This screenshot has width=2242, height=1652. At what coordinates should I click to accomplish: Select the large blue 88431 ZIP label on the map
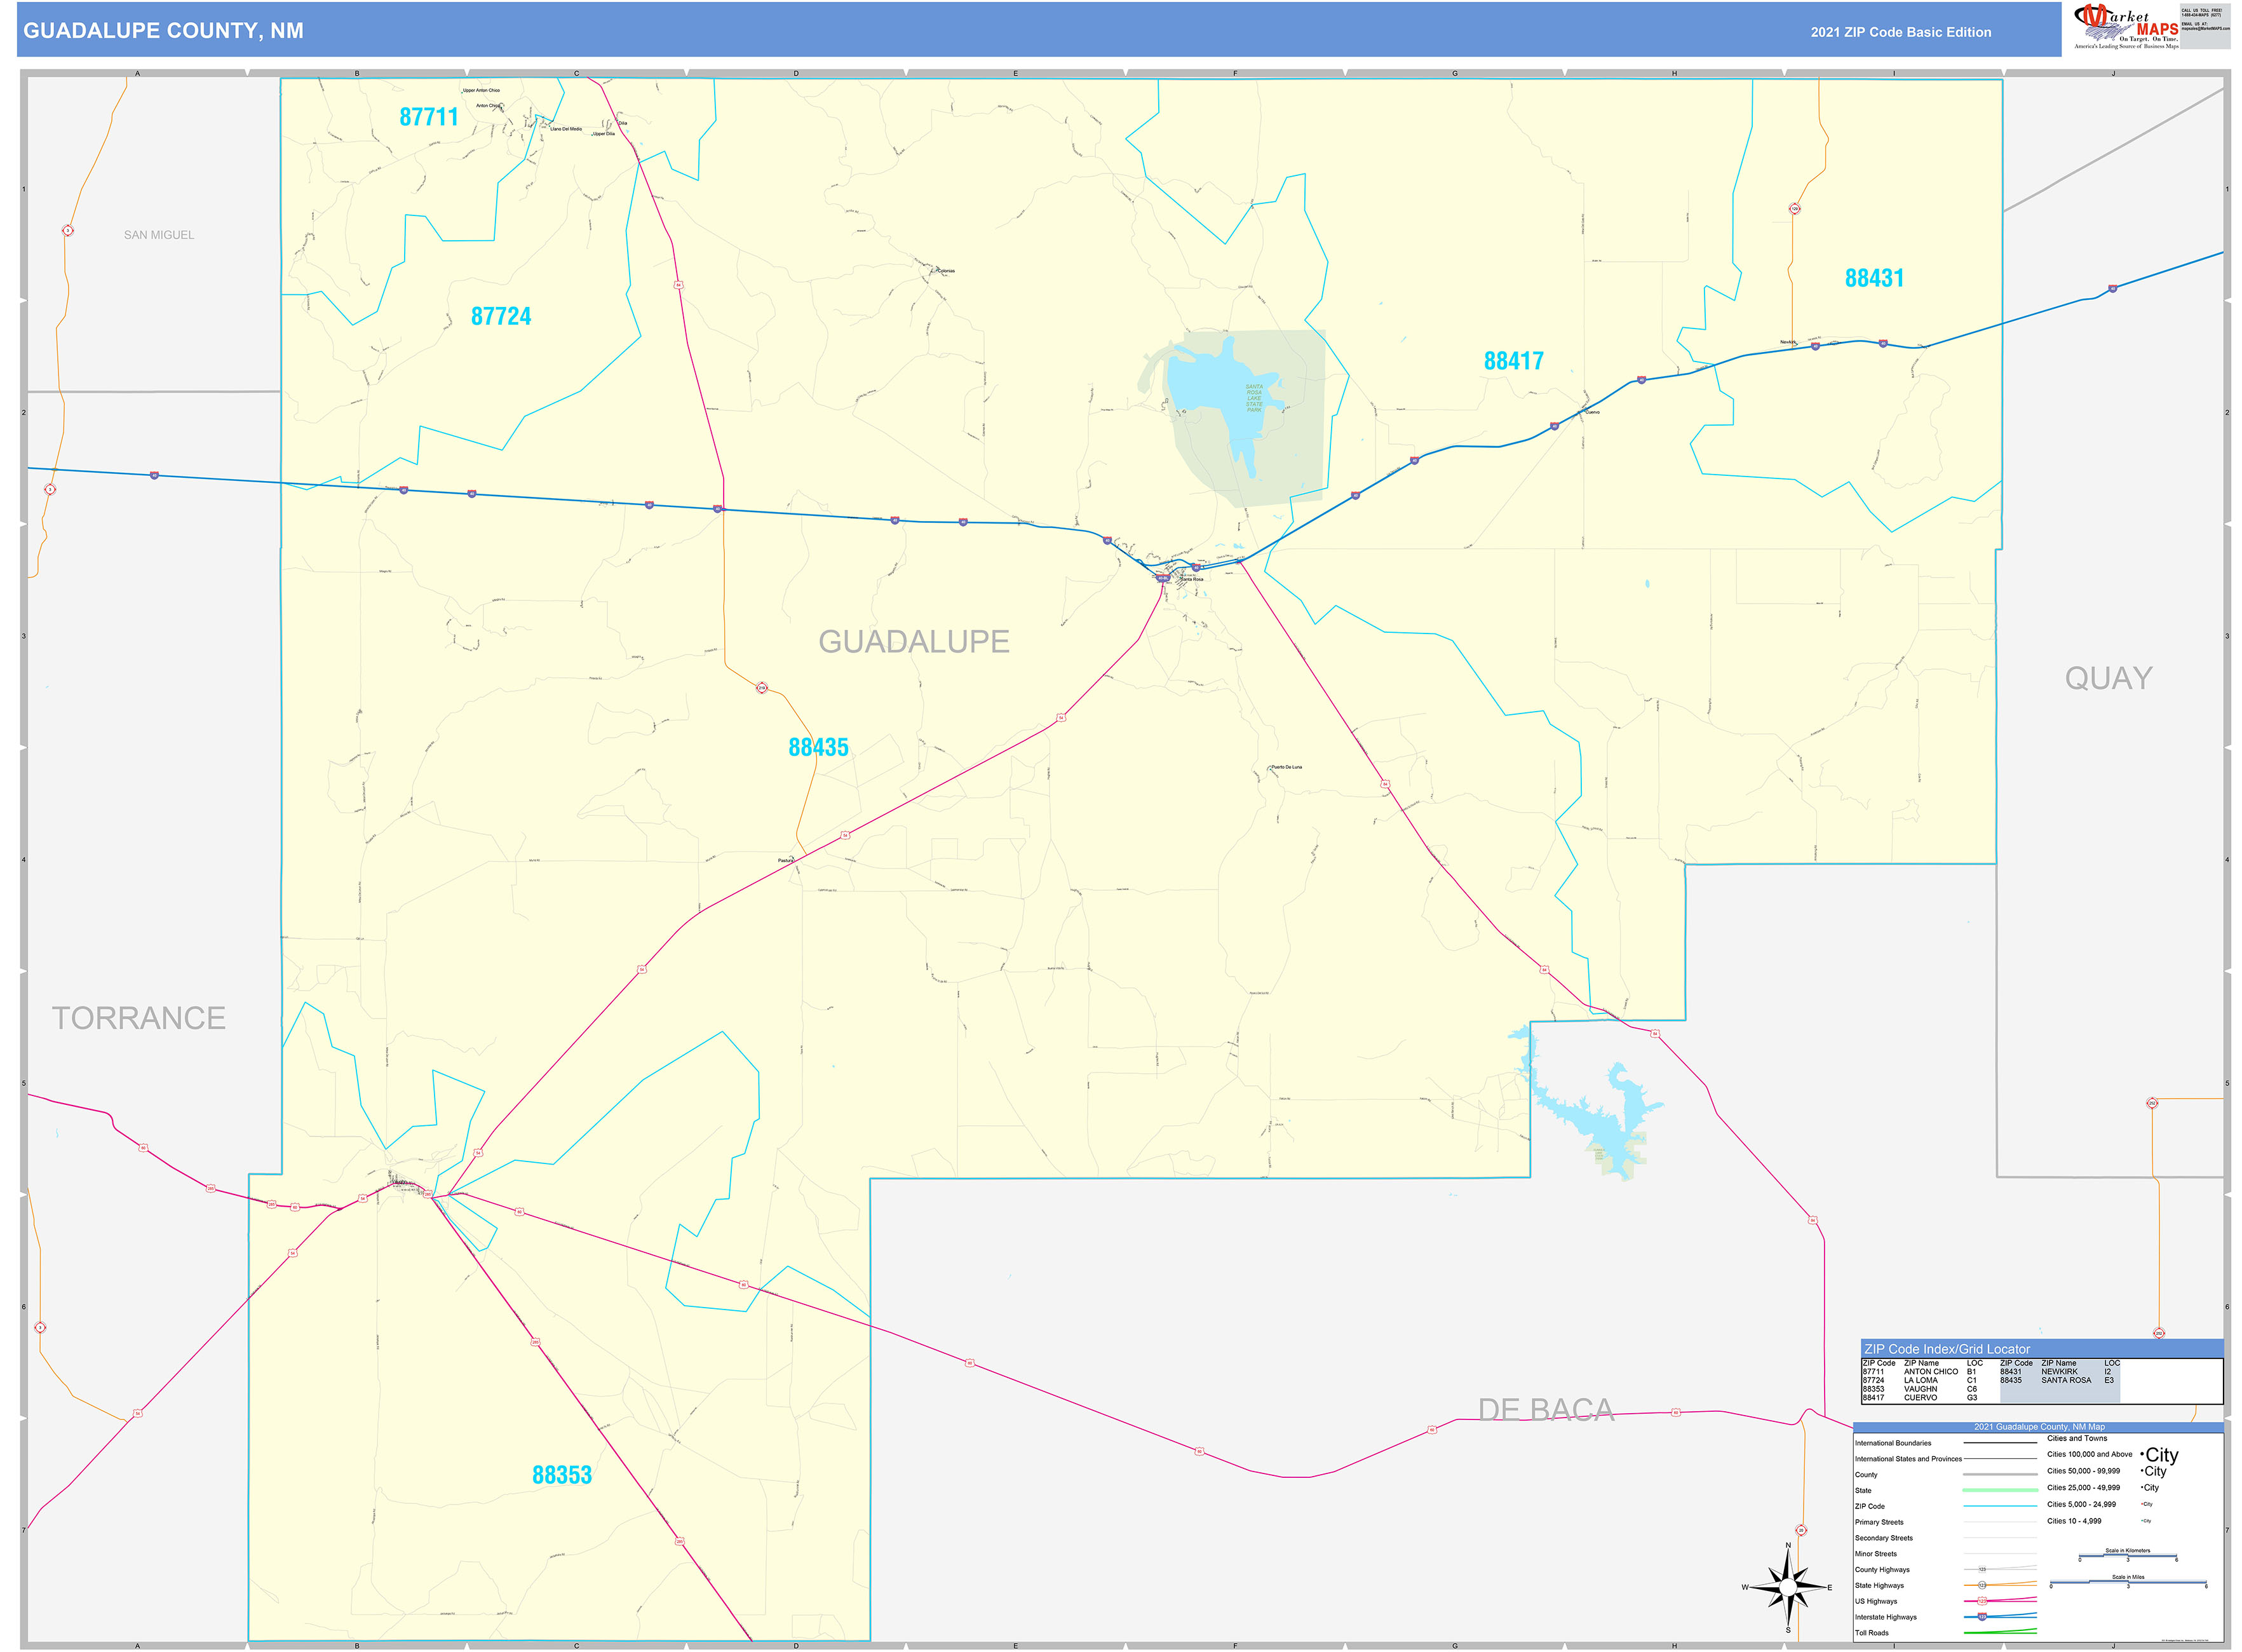coord(1874,278)
